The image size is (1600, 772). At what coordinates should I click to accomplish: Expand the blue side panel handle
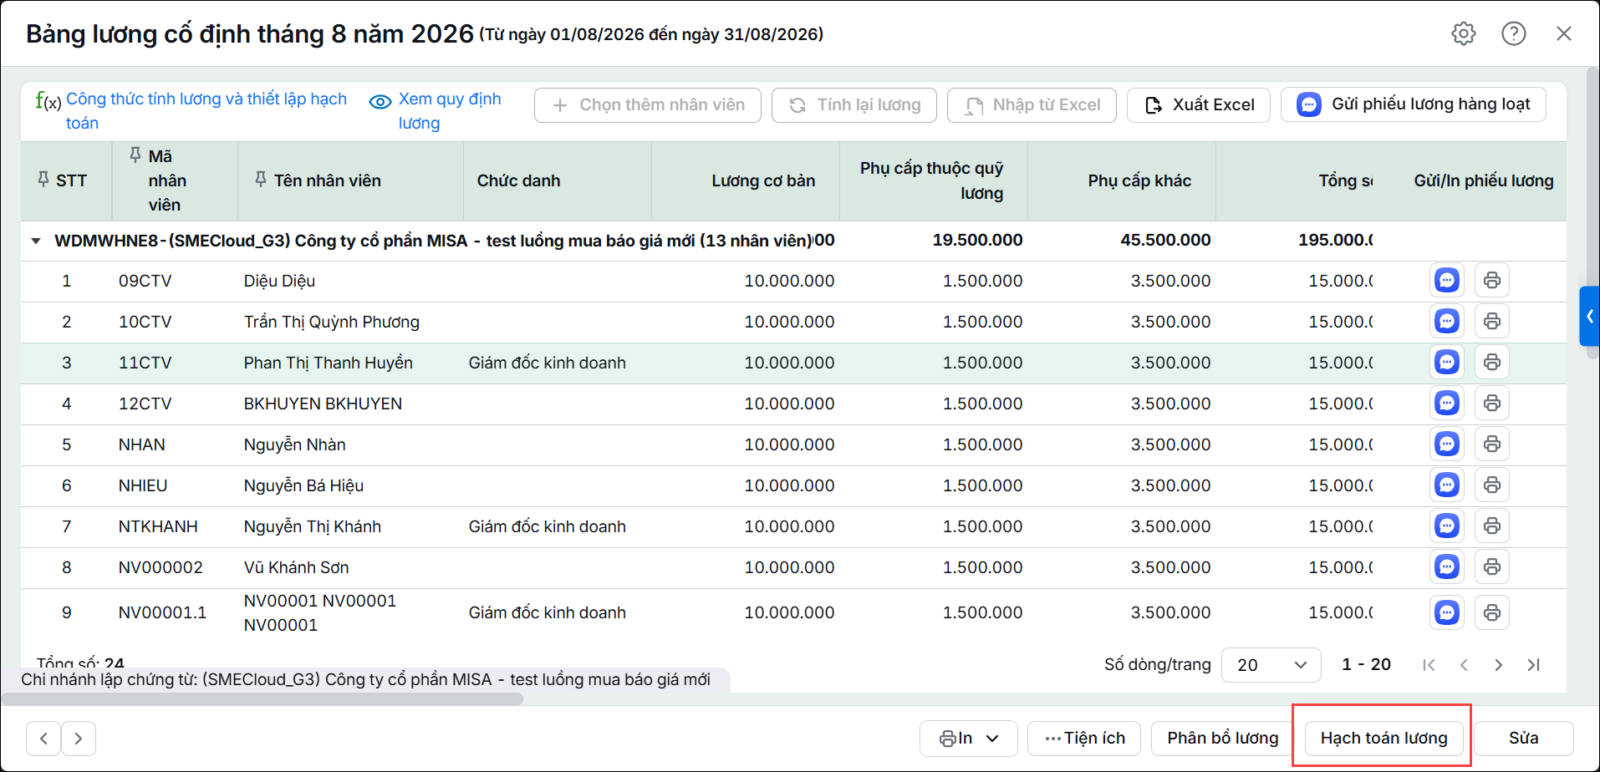point(1589,316)
